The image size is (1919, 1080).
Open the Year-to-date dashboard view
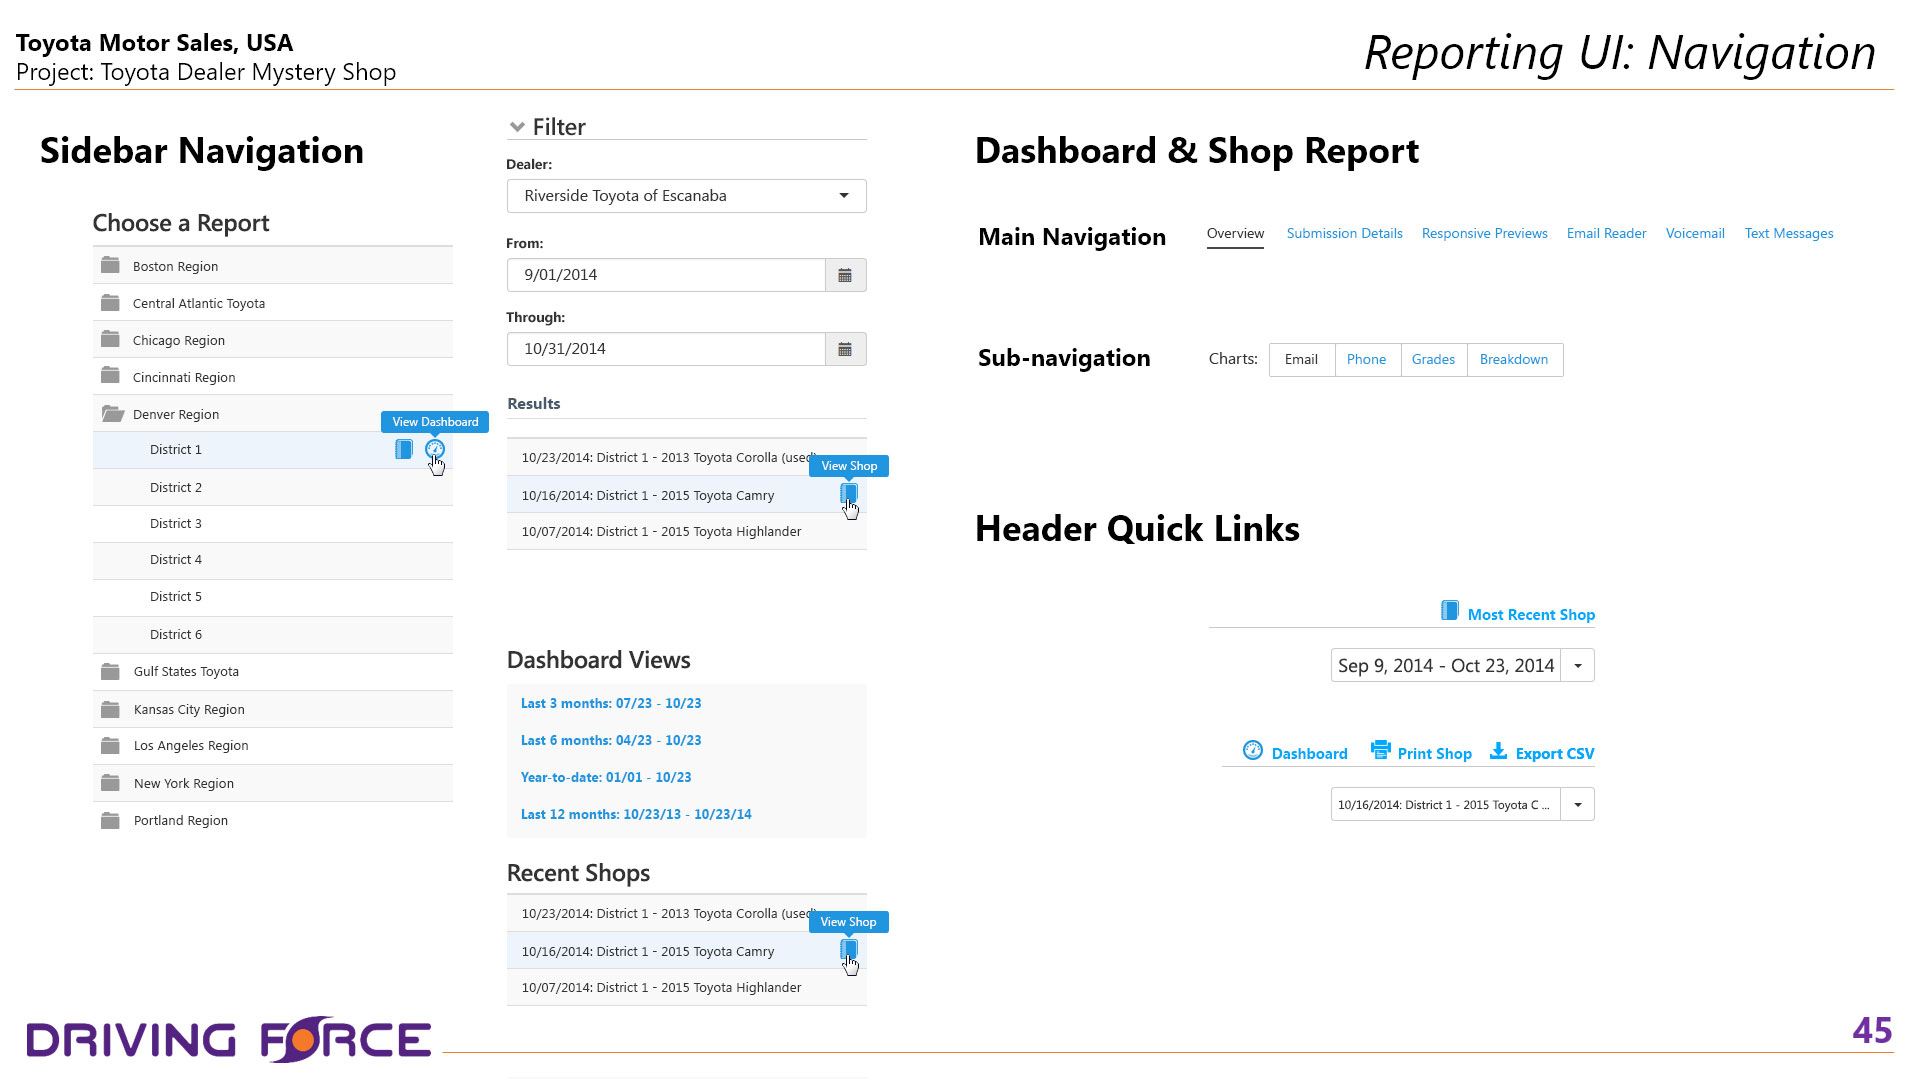(606, 778)
